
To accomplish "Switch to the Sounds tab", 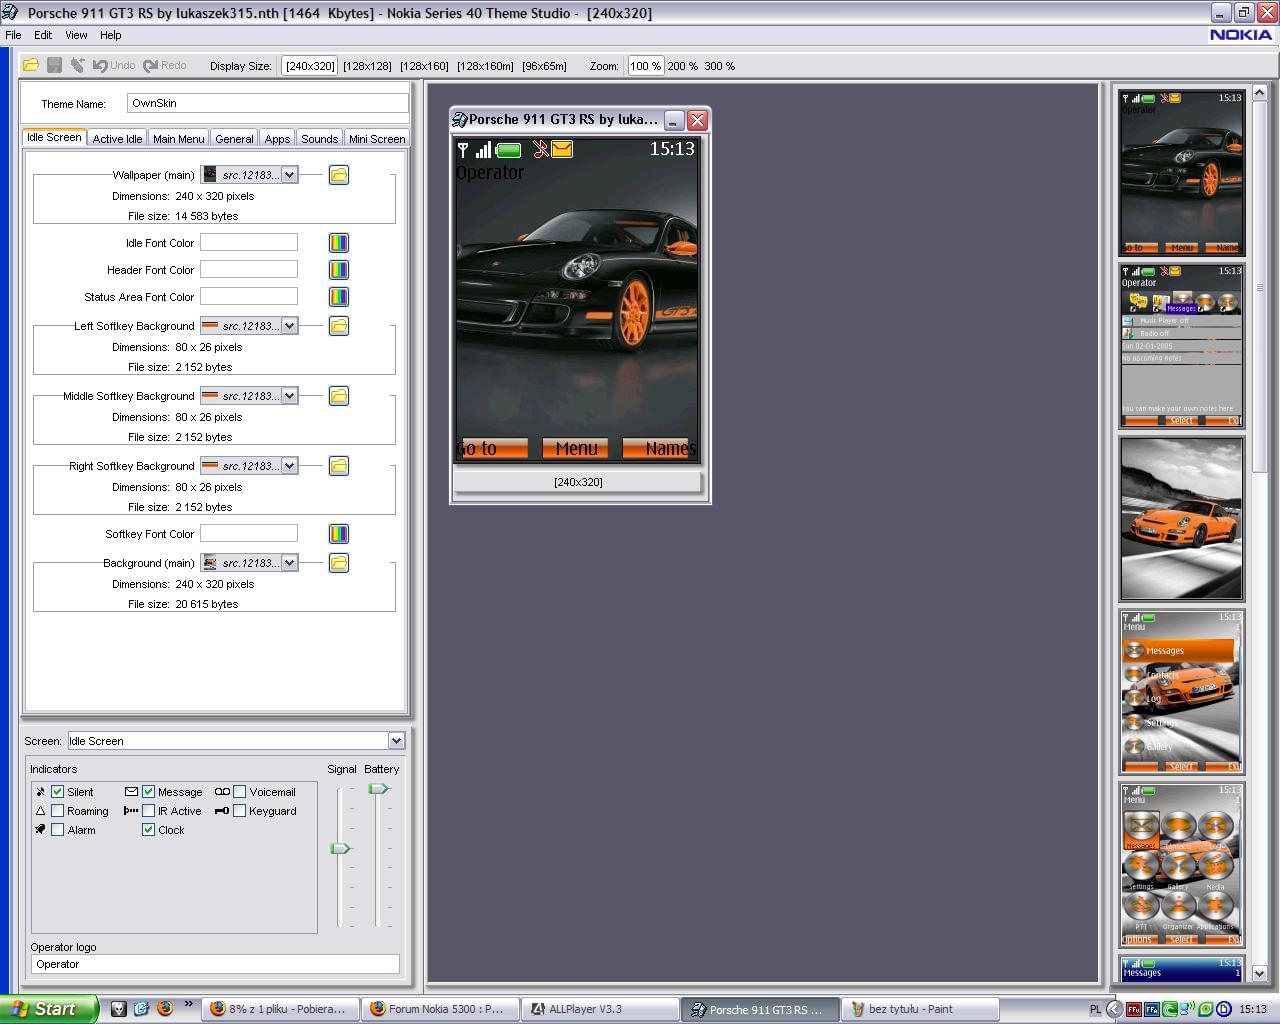I will (319, 139).
